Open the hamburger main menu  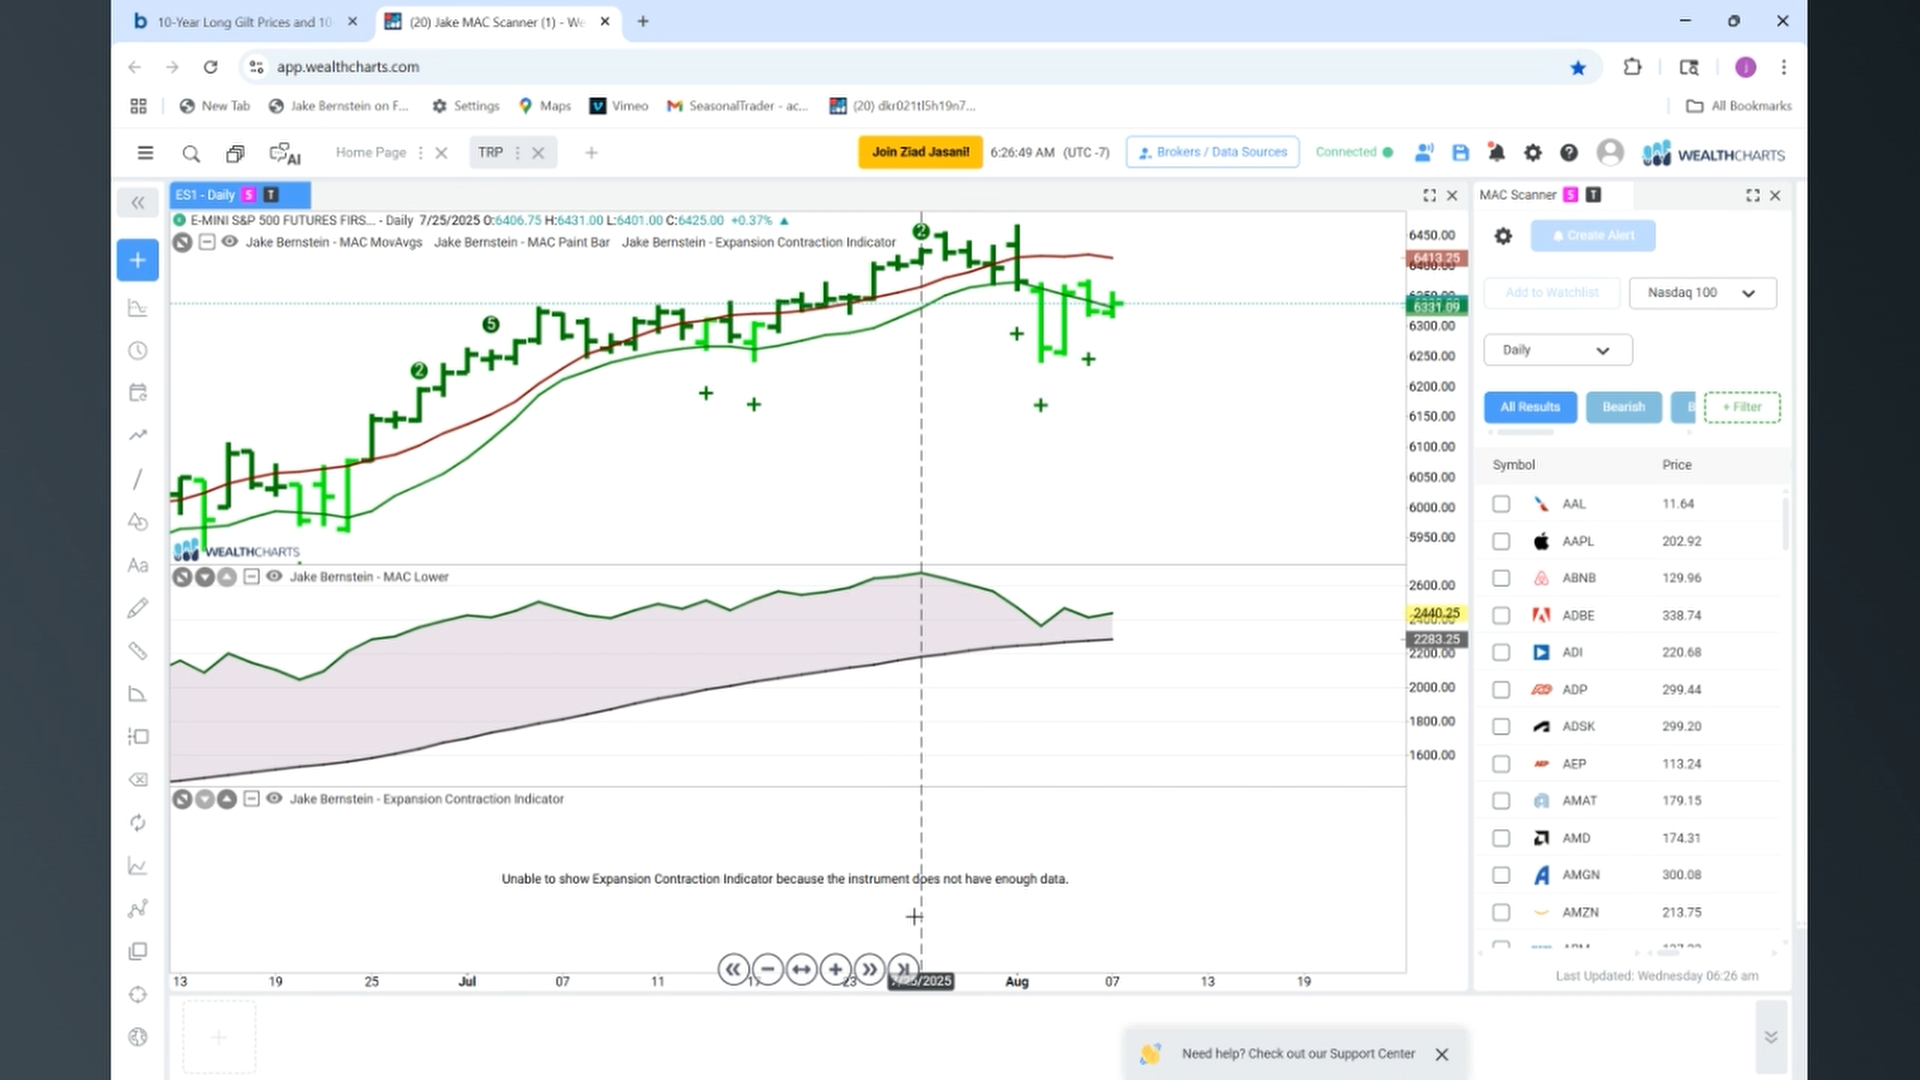(145, 153)
